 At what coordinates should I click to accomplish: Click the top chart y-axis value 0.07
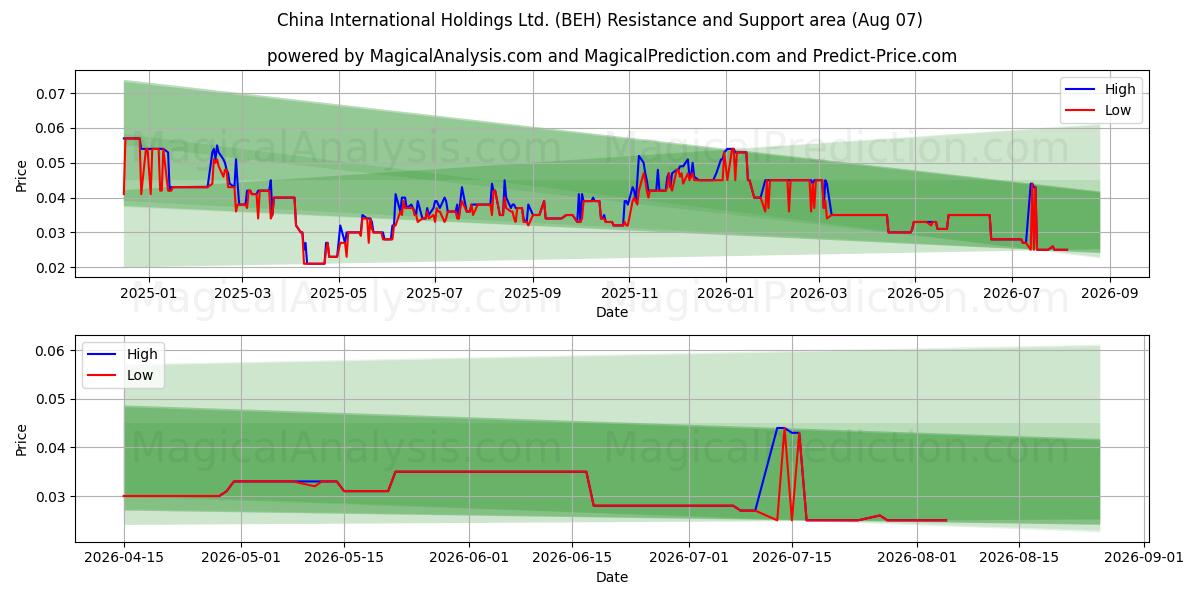[x=51, y=93]
